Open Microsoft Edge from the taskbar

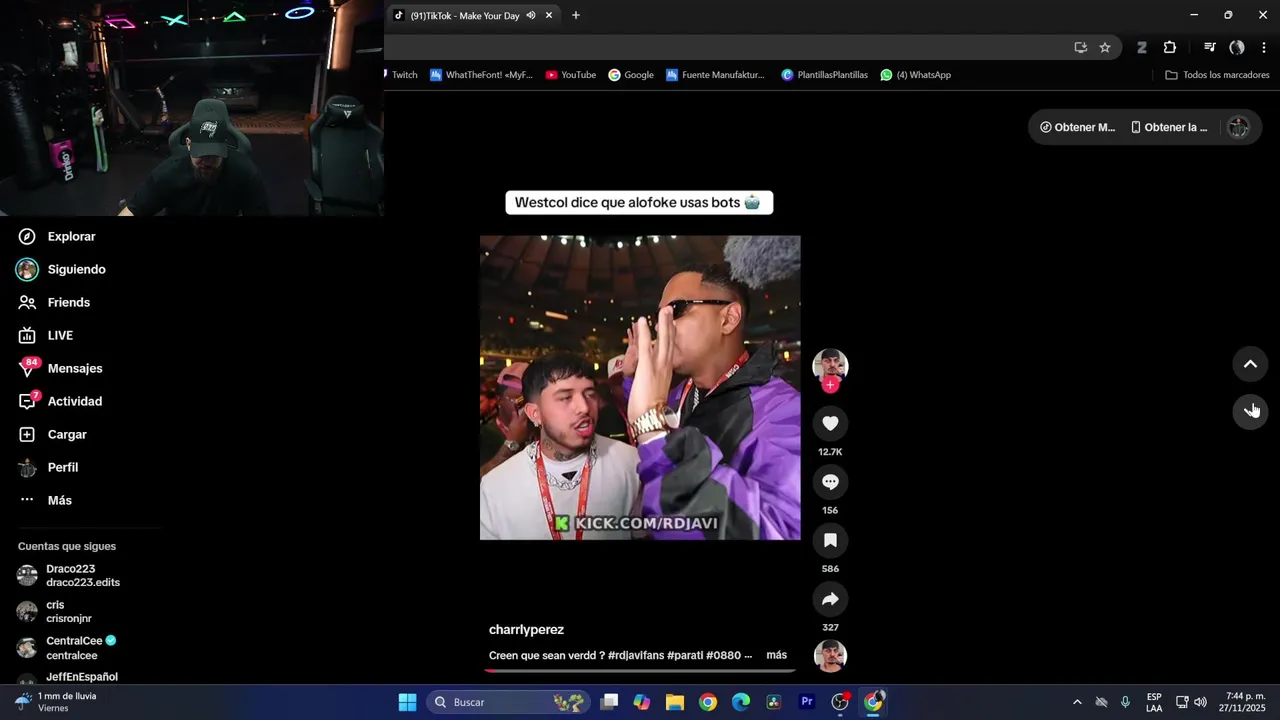click(741, 702)
